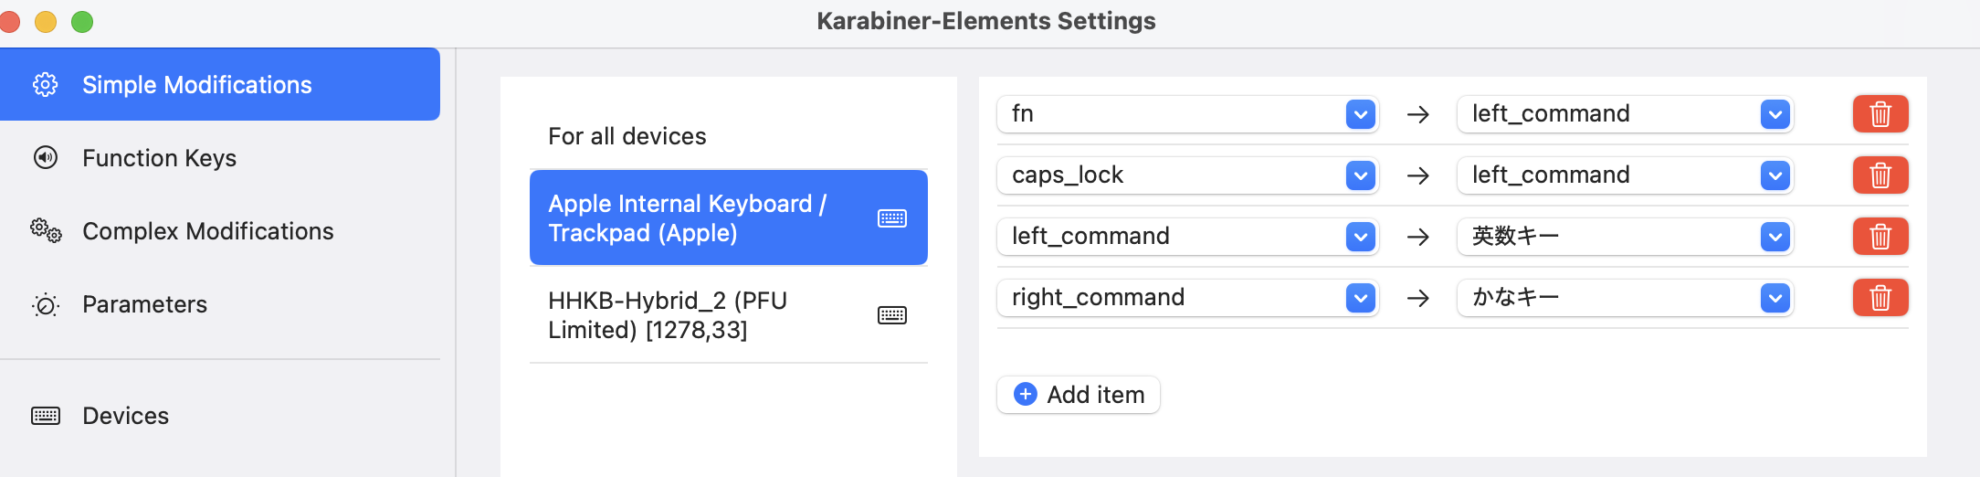The image size is (1980, 477).
Task: Delete the caps_lock mapping row
Action: click(x=1880, y=175)
